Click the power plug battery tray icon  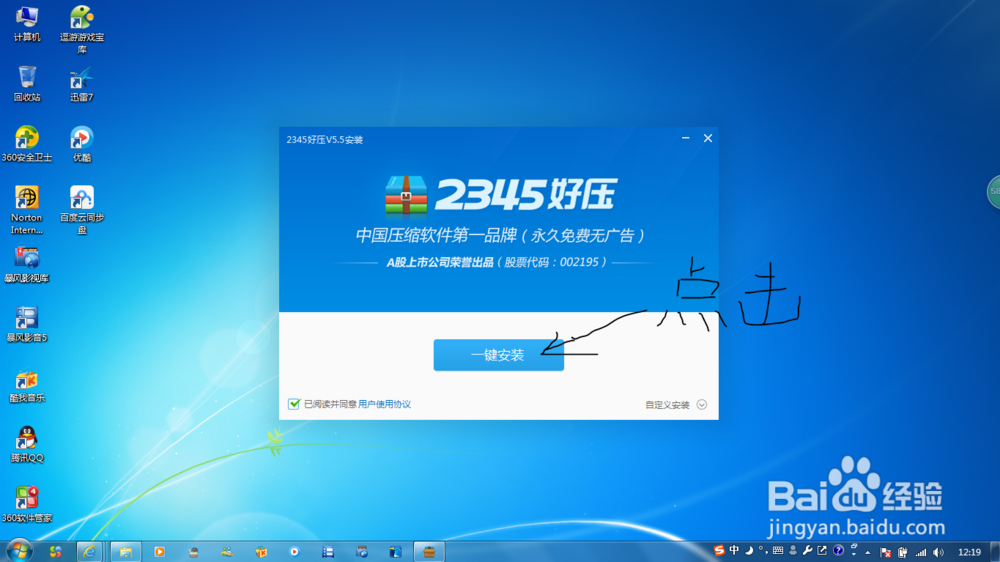pos(902,552)
